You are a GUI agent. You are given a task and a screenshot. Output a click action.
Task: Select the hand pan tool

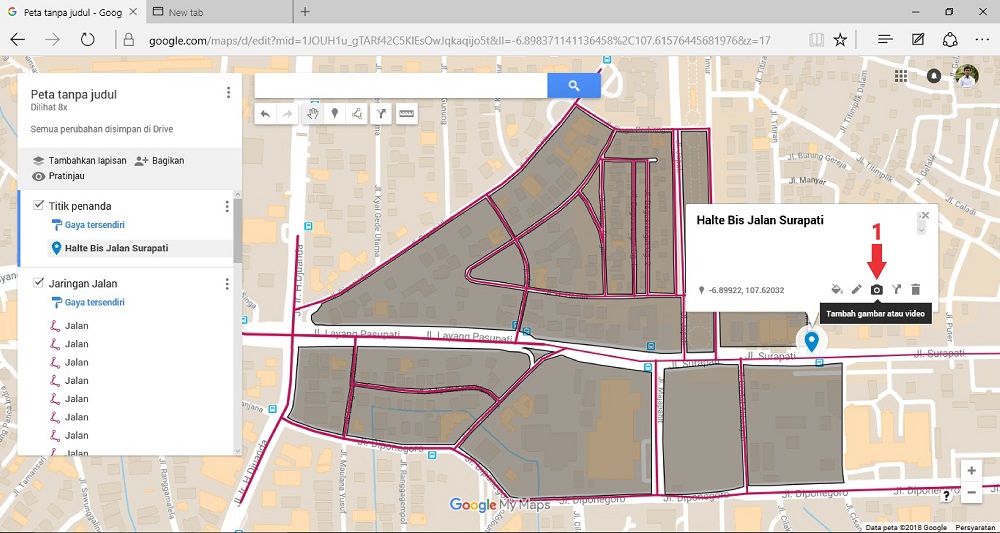(x=311, y=114)
